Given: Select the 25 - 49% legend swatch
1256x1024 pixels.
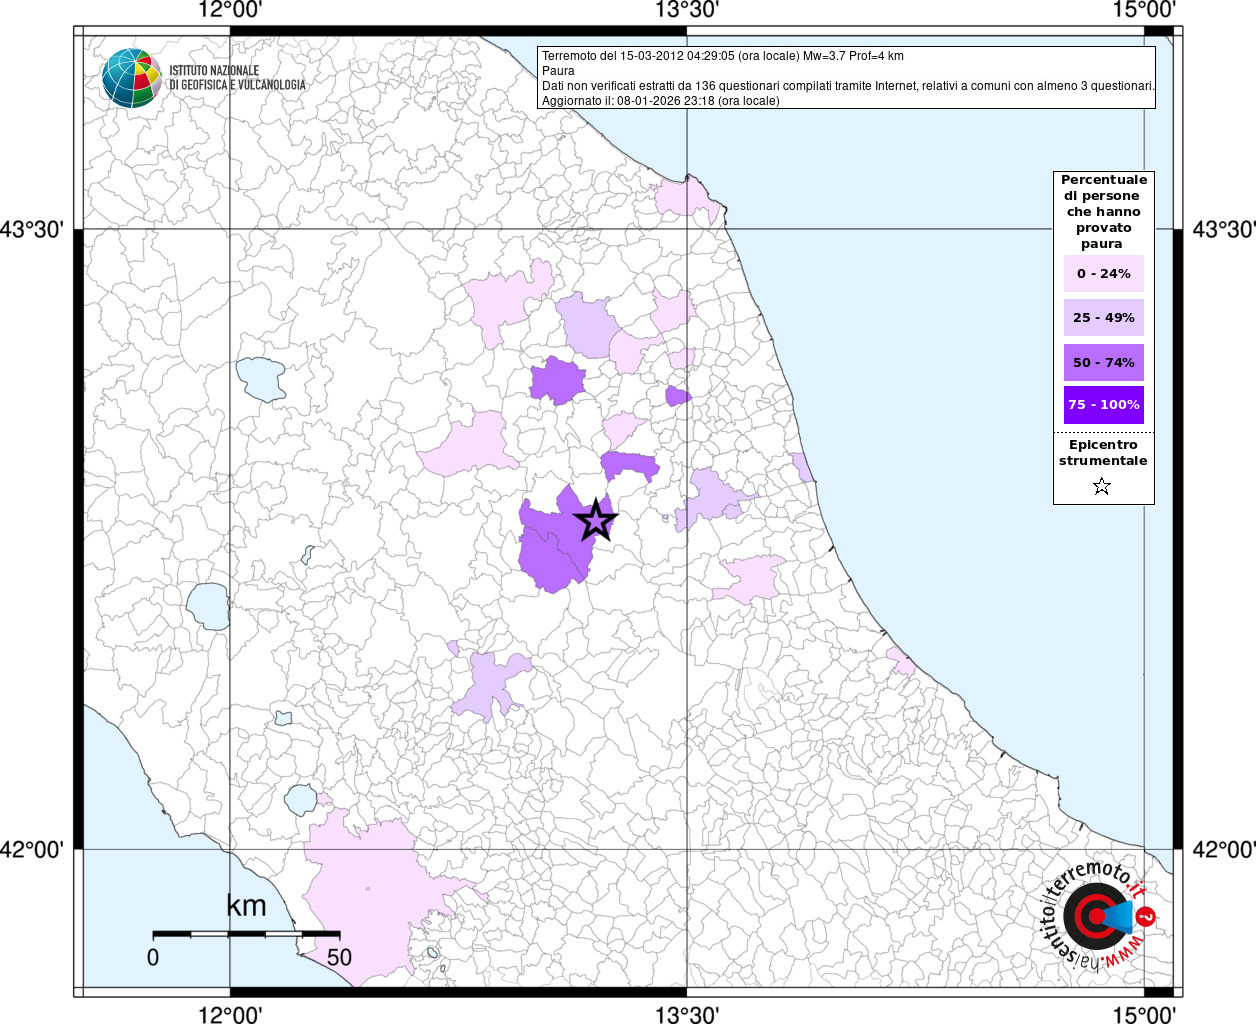Looking at the screenshot, I should click(1103, 317).
